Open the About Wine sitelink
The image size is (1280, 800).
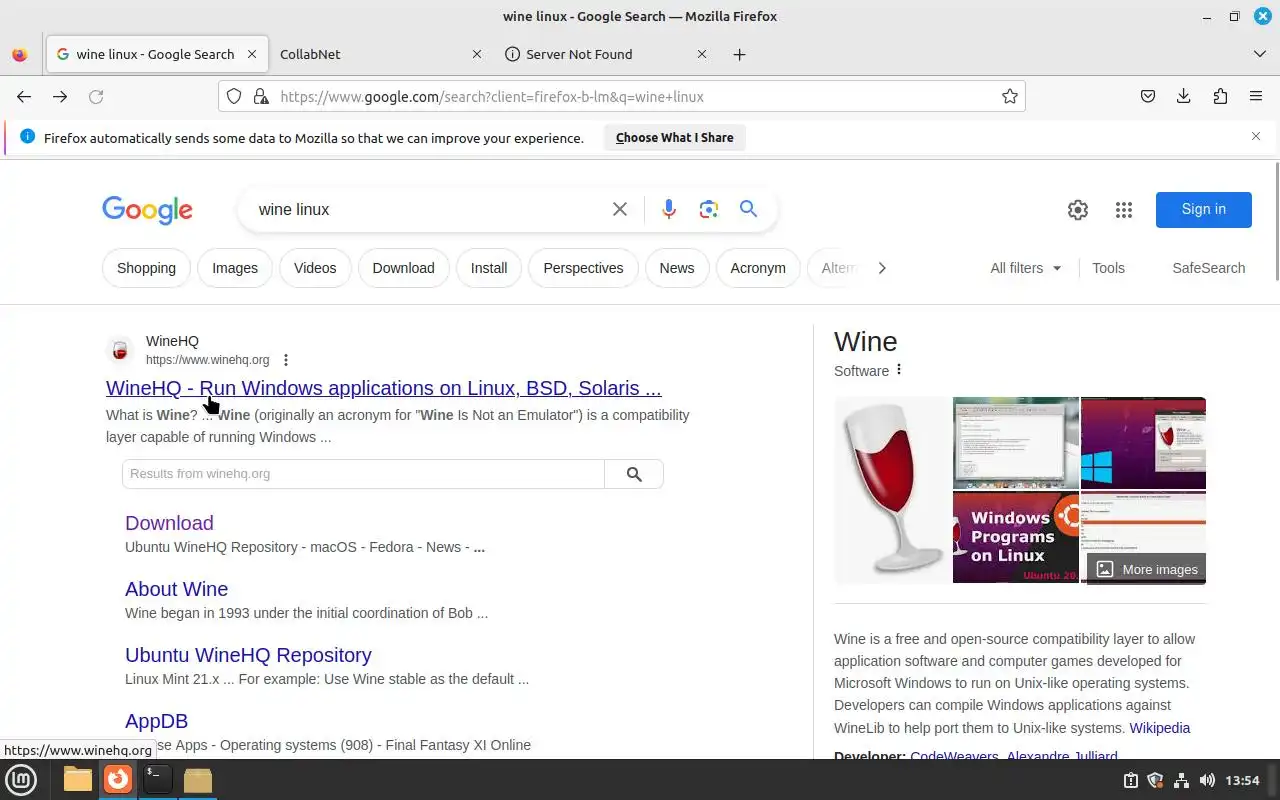[x=176, y=589]
